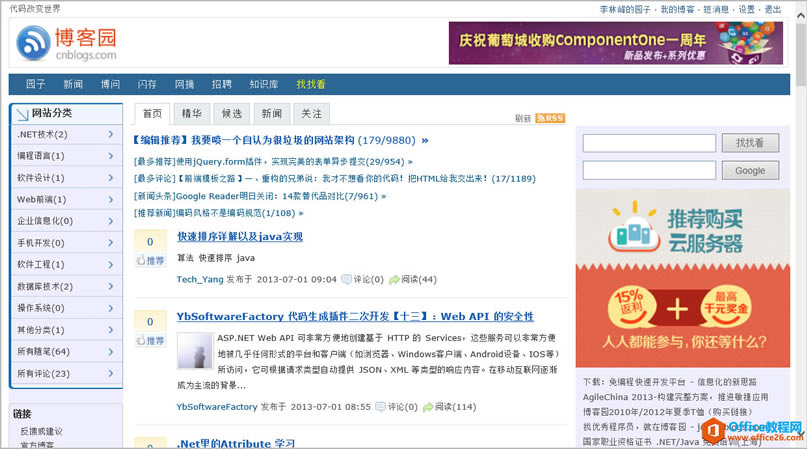Switch to the 新闻 tab
Viewport: 807px width, 449px height.
pyautogui.click(x=272, y=114)
